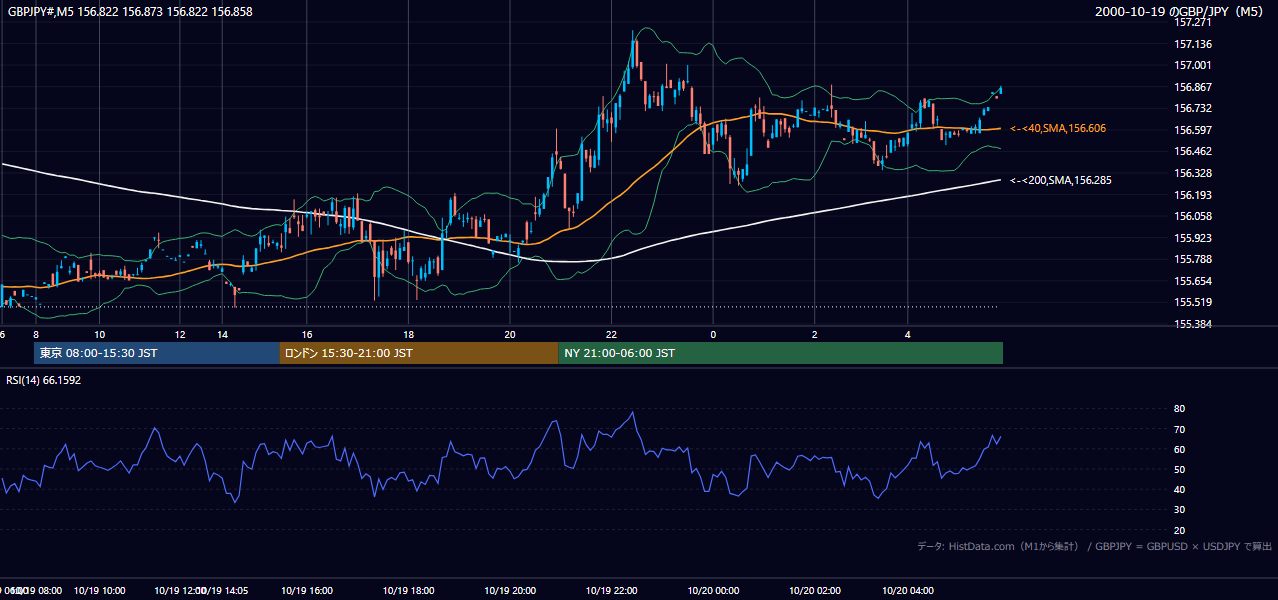
Task: Click the 200 SMA label showing 156.285
Action: point(1060,181)
